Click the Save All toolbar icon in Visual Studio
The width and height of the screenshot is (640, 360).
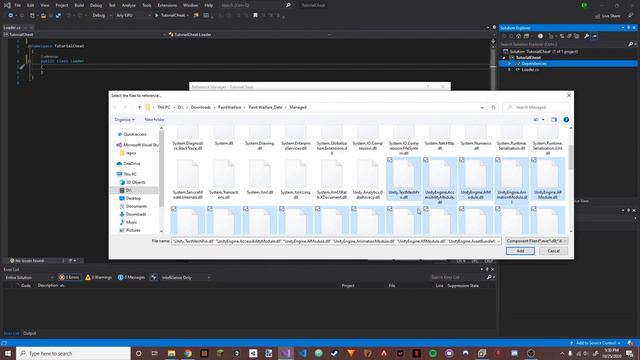[58, 16]
